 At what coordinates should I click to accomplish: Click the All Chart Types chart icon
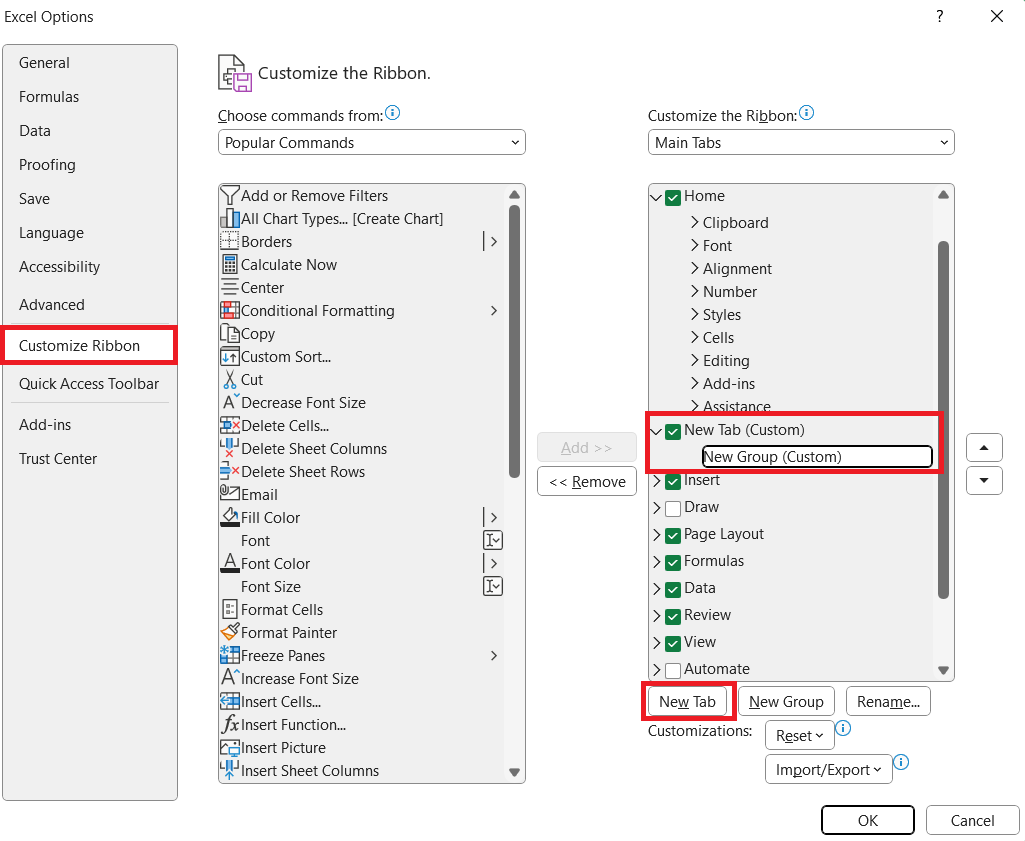tap(229, 218)
